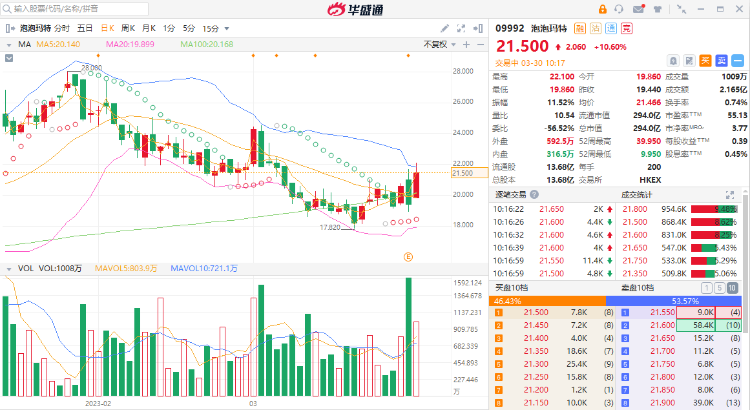Click the 成交统计 section header
750x410 pixels.
pos(637,195)
